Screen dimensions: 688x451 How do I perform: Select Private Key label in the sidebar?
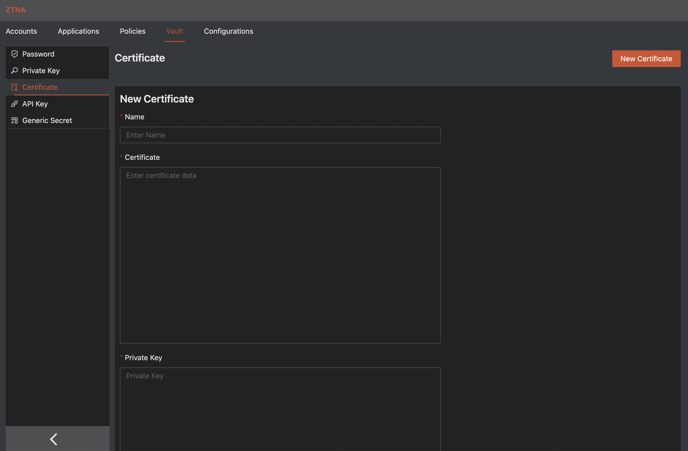(x=41, y=71)
